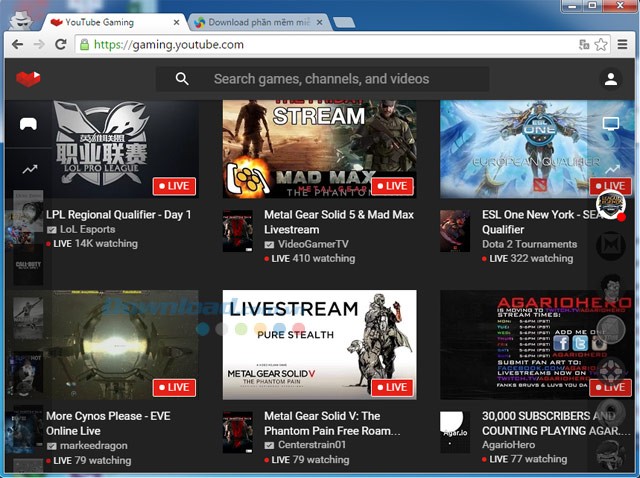The image size is (640, 478).
Task: Minimize the Chrome window
Action: (x=573, y=6)
